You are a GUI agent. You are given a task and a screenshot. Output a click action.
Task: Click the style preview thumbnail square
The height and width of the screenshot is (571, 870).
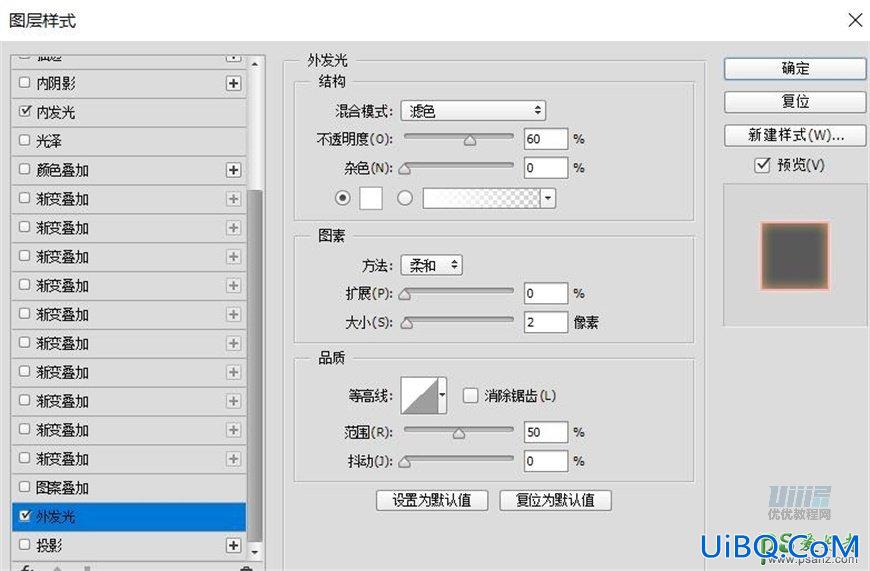[x=795, y=256]
